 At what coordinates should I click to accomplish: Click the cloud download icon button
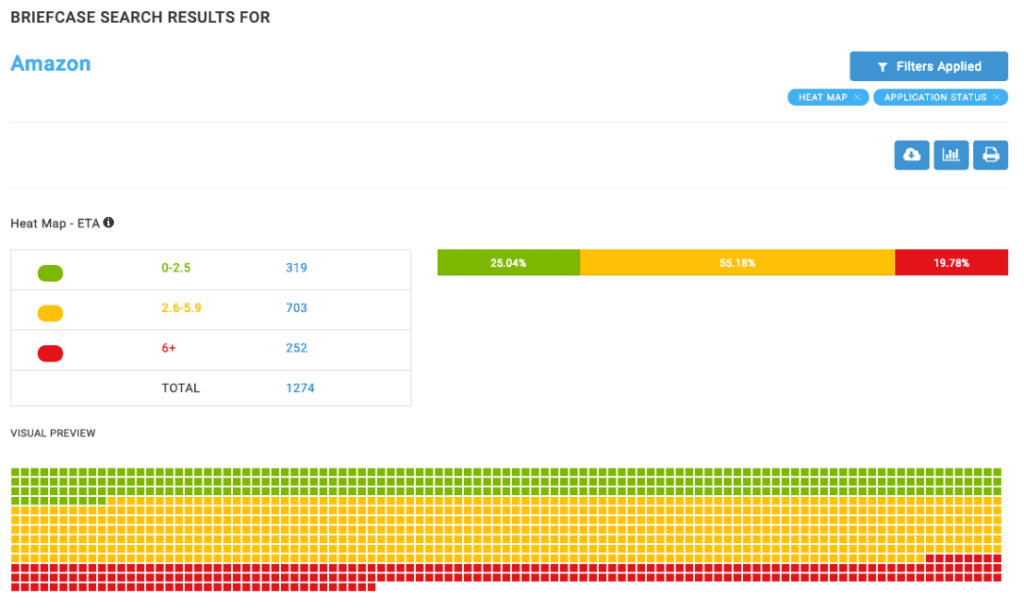[x=911, y=155]
